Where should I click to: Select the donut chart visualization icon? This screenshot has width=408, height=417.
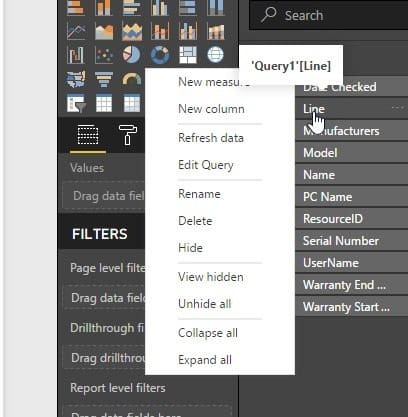point(160,55)
